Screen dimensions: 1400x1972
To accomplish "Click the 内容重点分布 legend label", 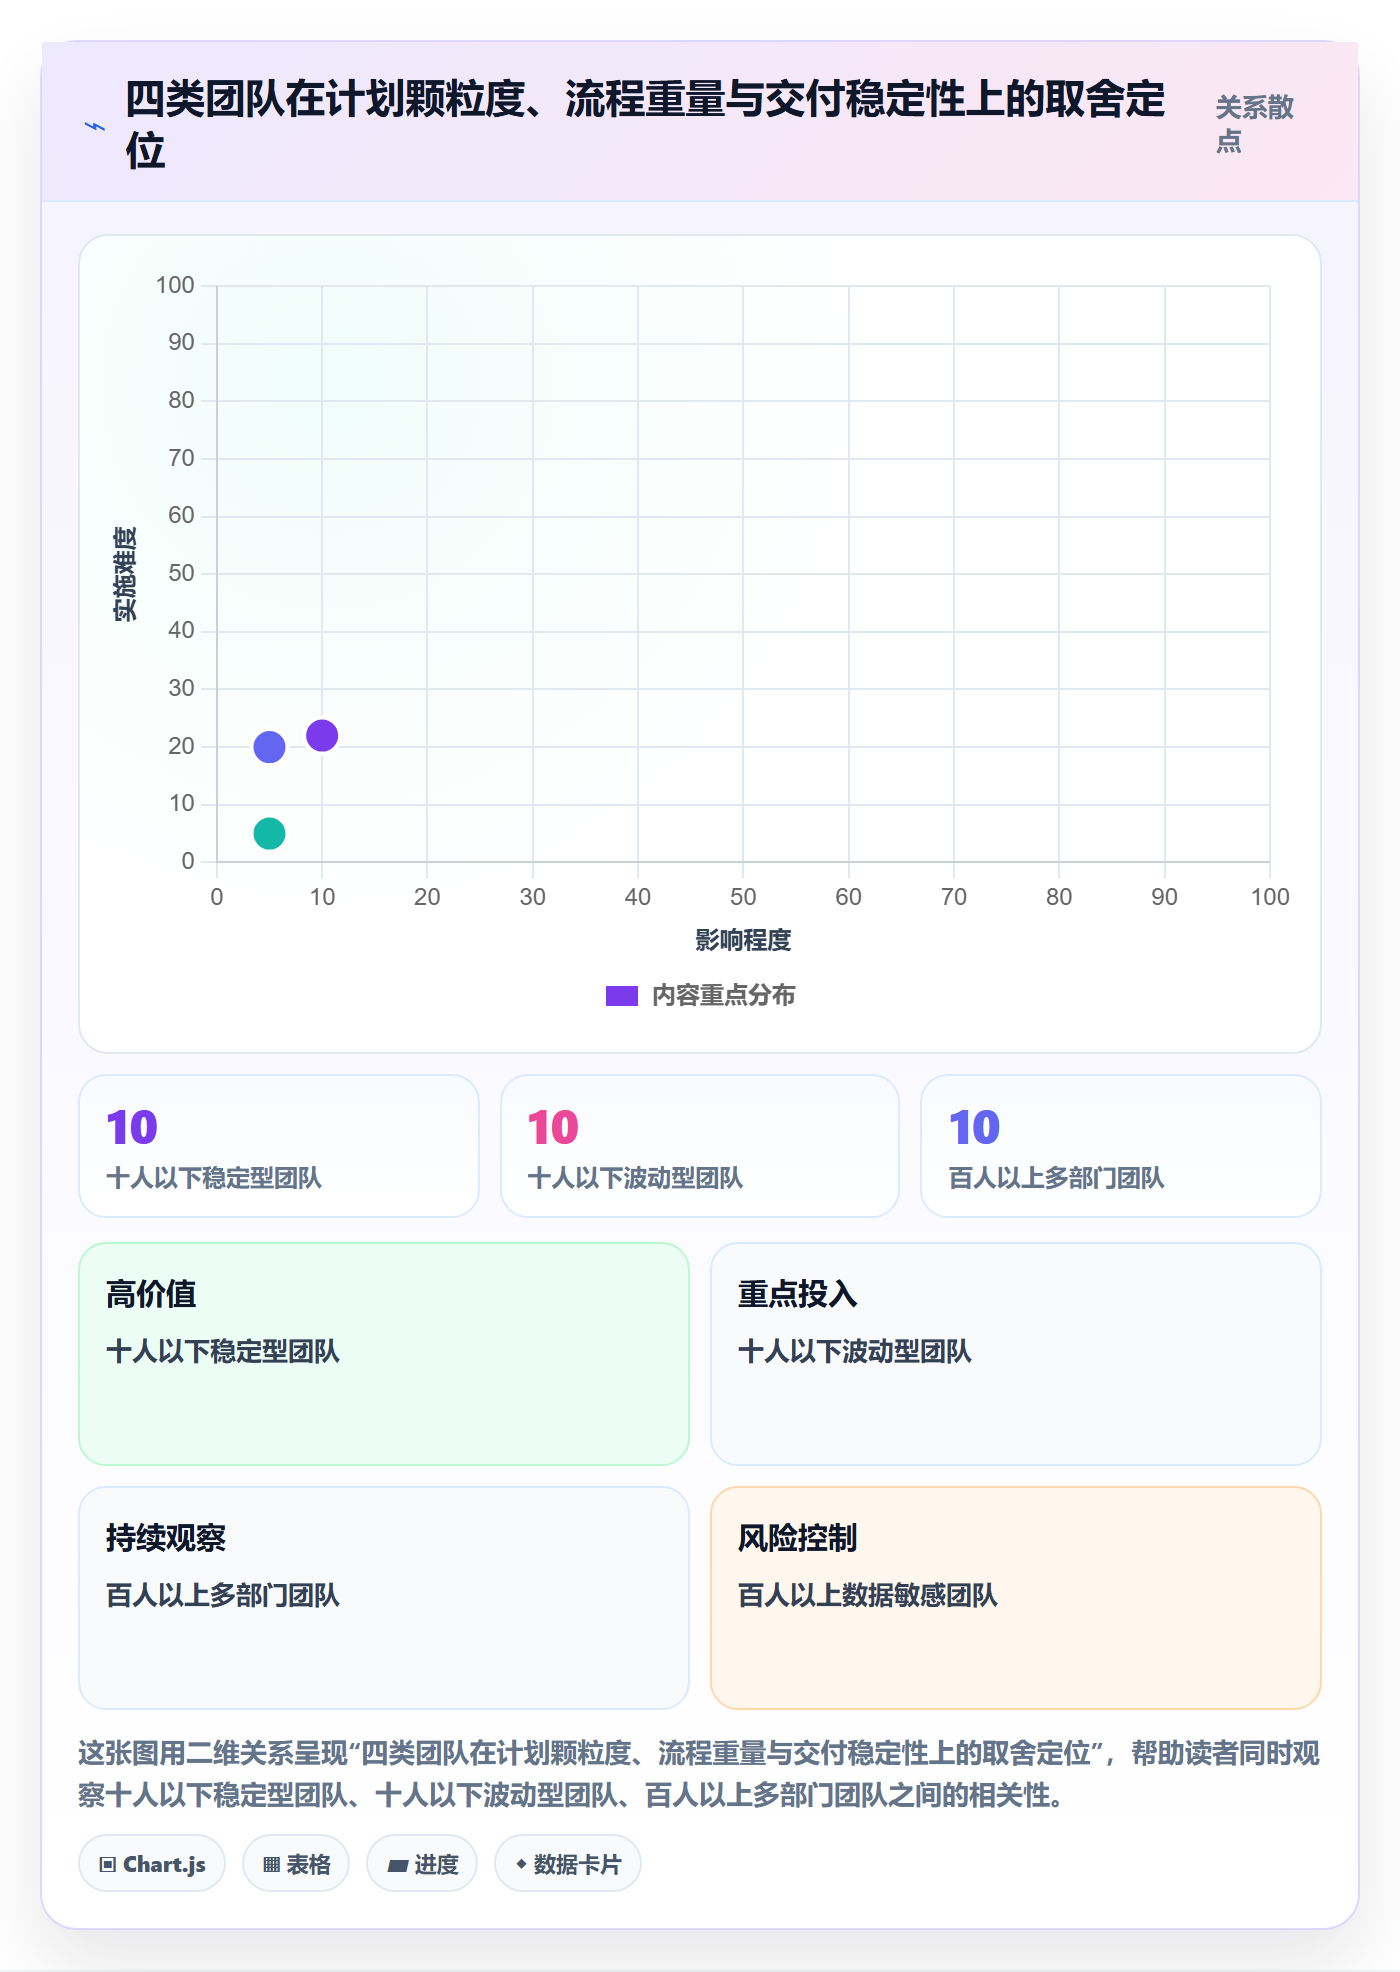I will click(x=723, y=996).
